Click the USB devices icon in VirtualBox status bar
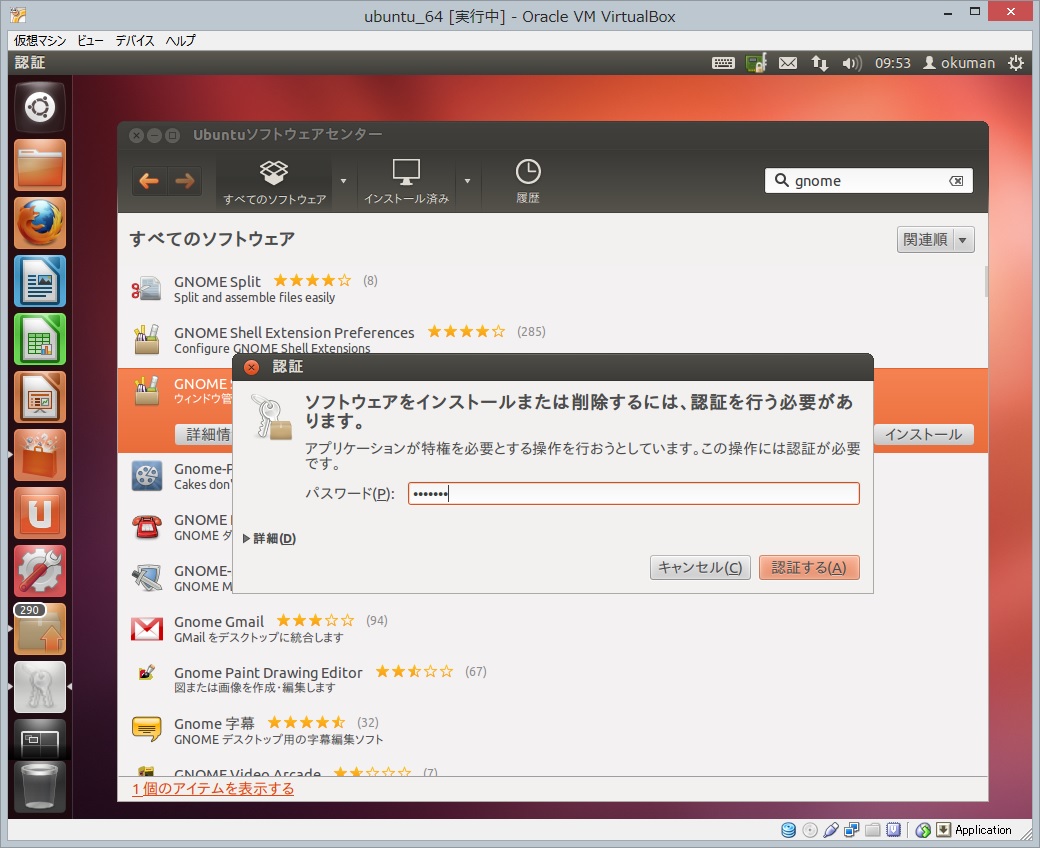 pos(831,829)
